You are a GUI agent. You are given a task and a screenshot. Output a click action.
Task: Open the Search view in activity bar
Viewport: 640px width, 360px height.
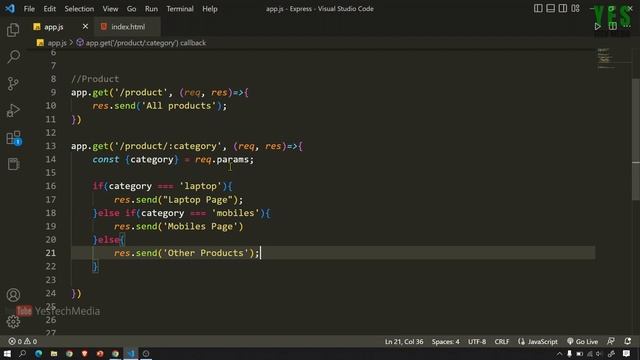[x=13, y=57]
